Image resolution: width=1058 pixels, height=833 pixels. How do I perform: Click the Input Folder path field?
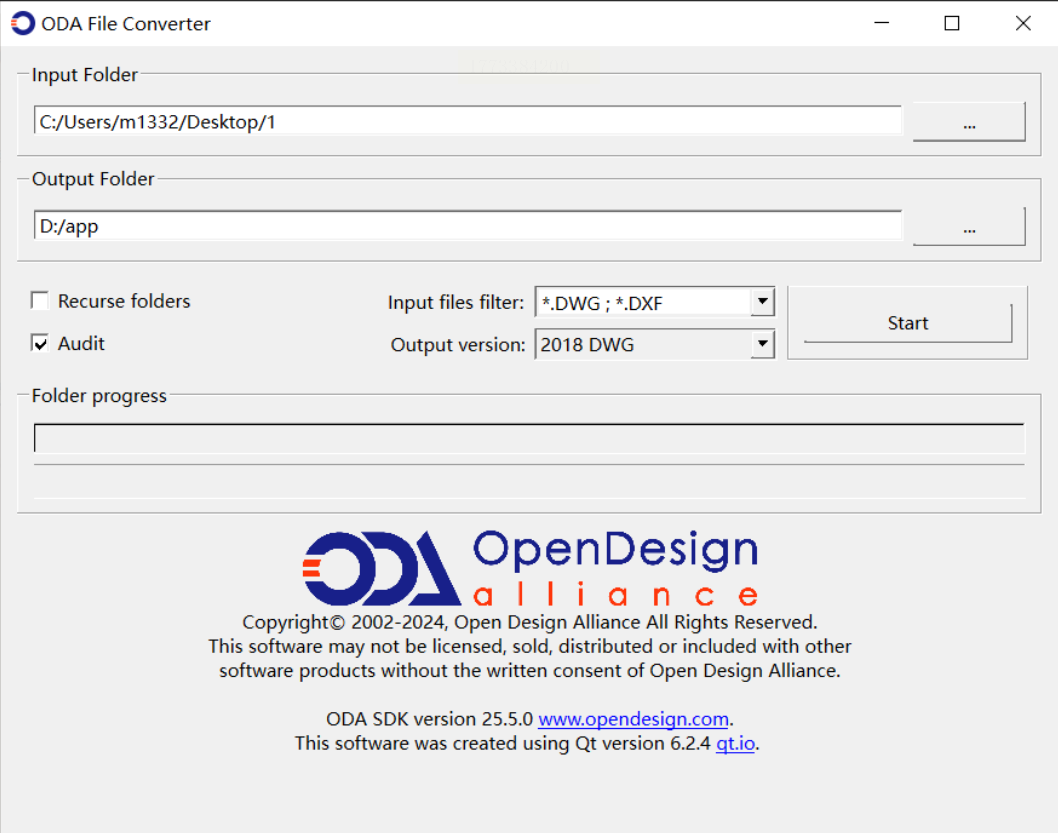[x=467, y=122]
